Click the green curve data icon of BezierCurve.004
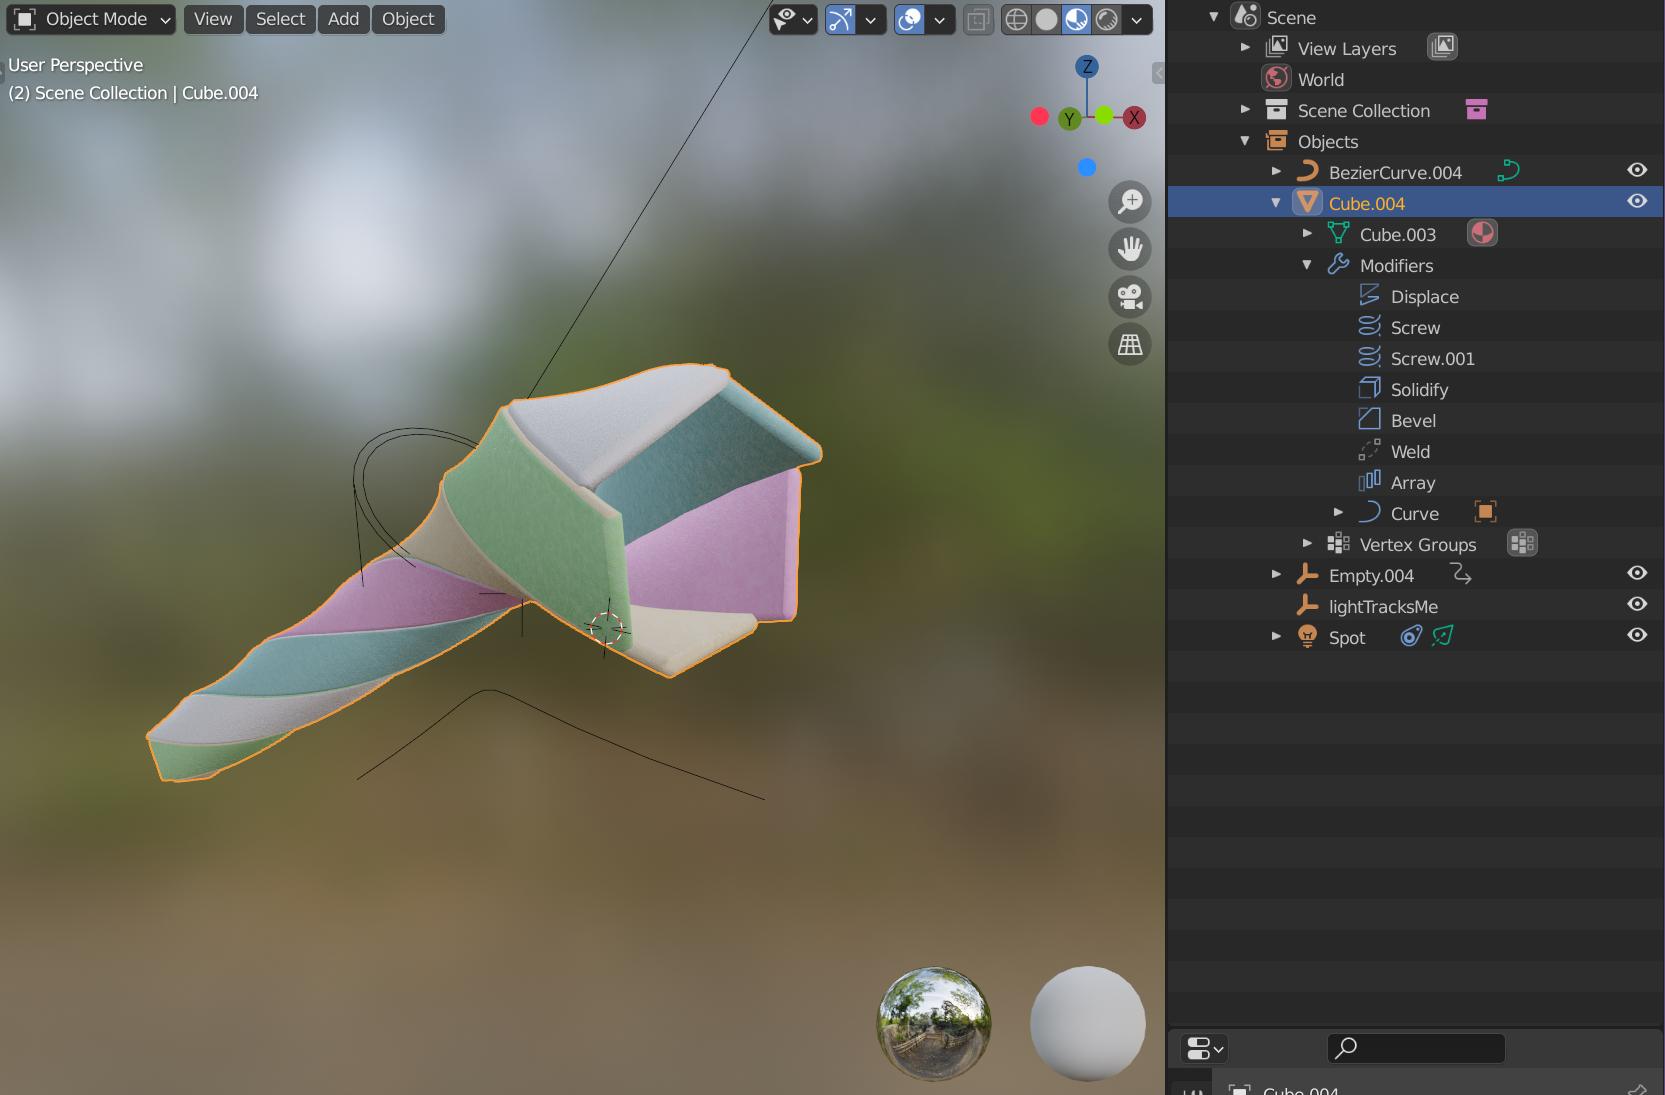1665x1095 pixels. point(1508,171)
